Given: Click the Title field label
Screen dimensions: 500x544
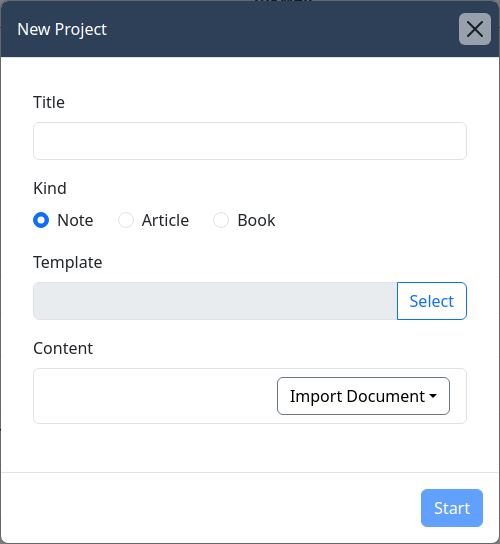Looking at the screenshot, I should tap(49, 102).
